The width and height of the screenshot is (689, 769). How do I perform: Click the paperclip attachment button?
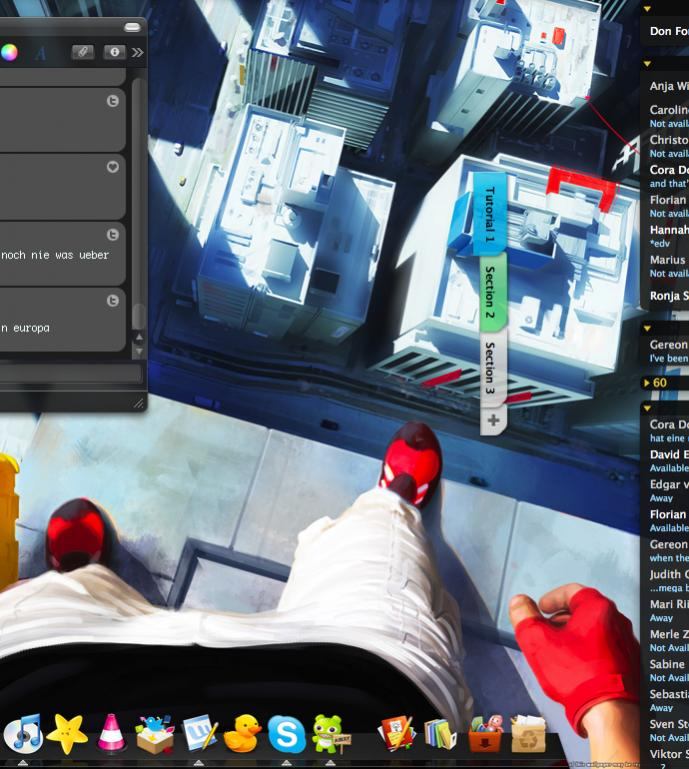83,51
